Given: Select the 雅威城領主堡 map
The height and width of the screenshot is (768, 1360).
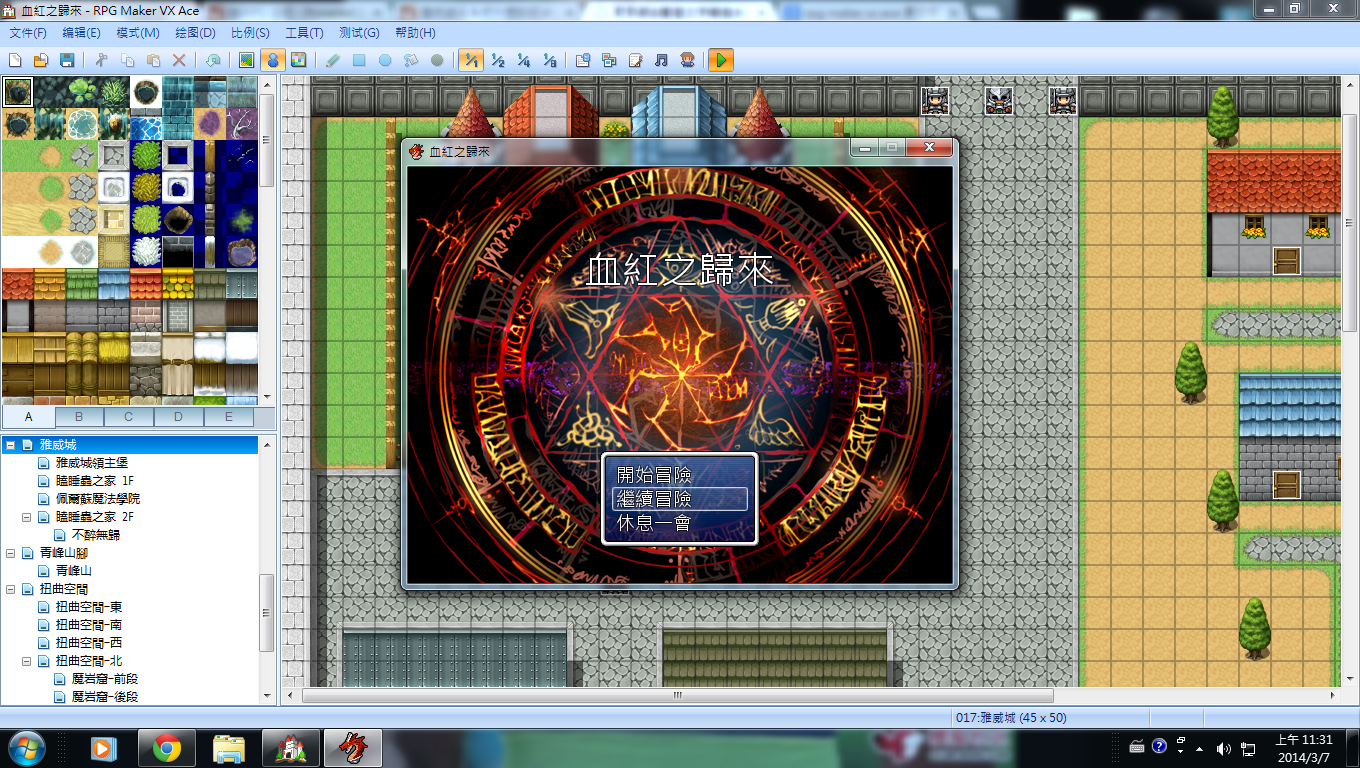Looking at the screenshot, I should click(x=92, y=463).
